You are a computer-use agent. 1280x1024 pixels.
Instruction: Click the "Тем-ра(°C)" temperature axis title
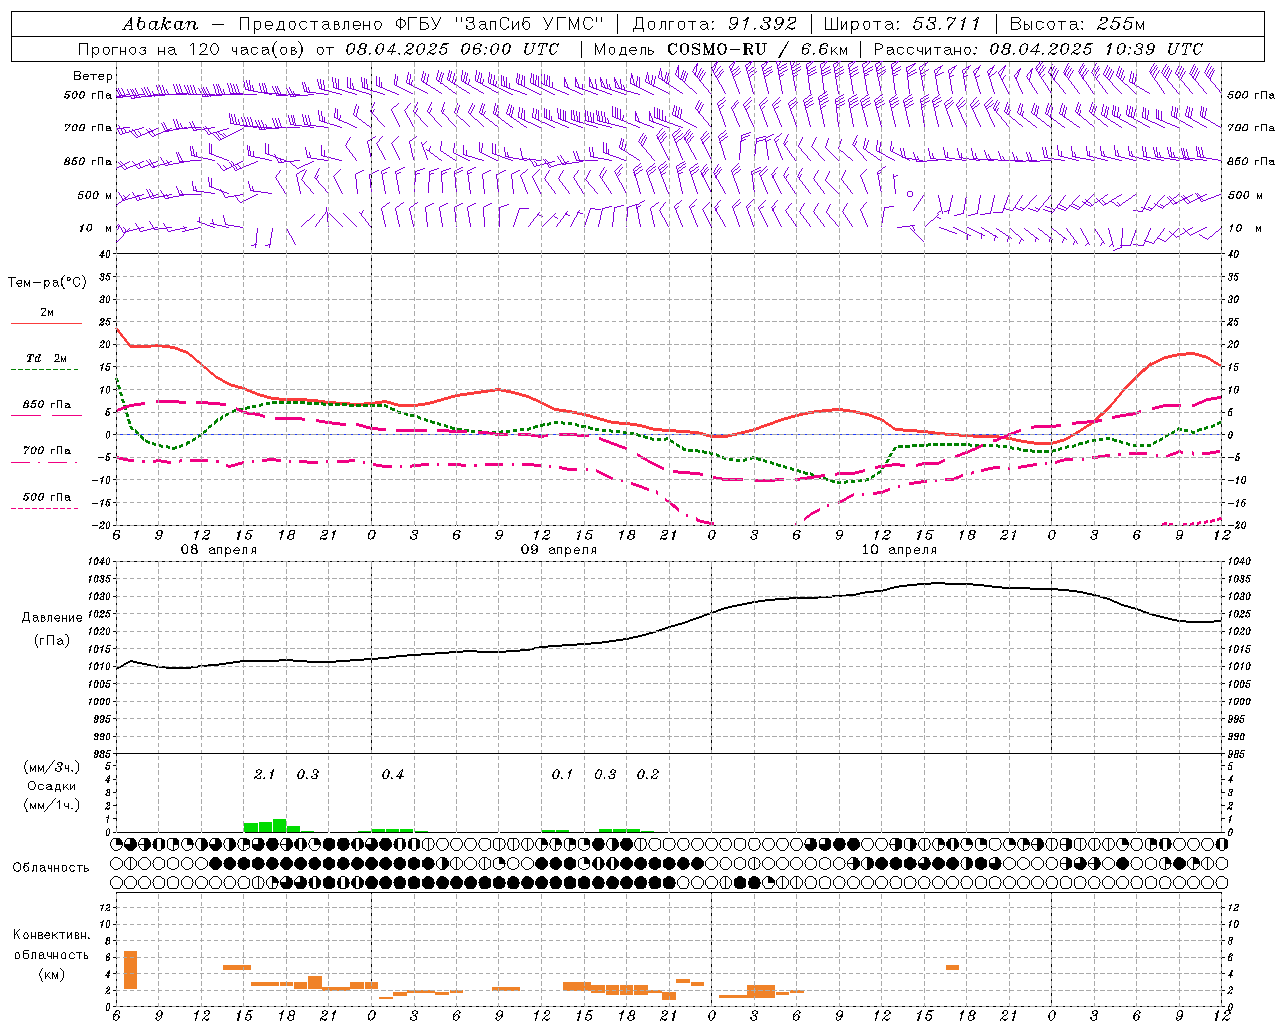(47, 282)
